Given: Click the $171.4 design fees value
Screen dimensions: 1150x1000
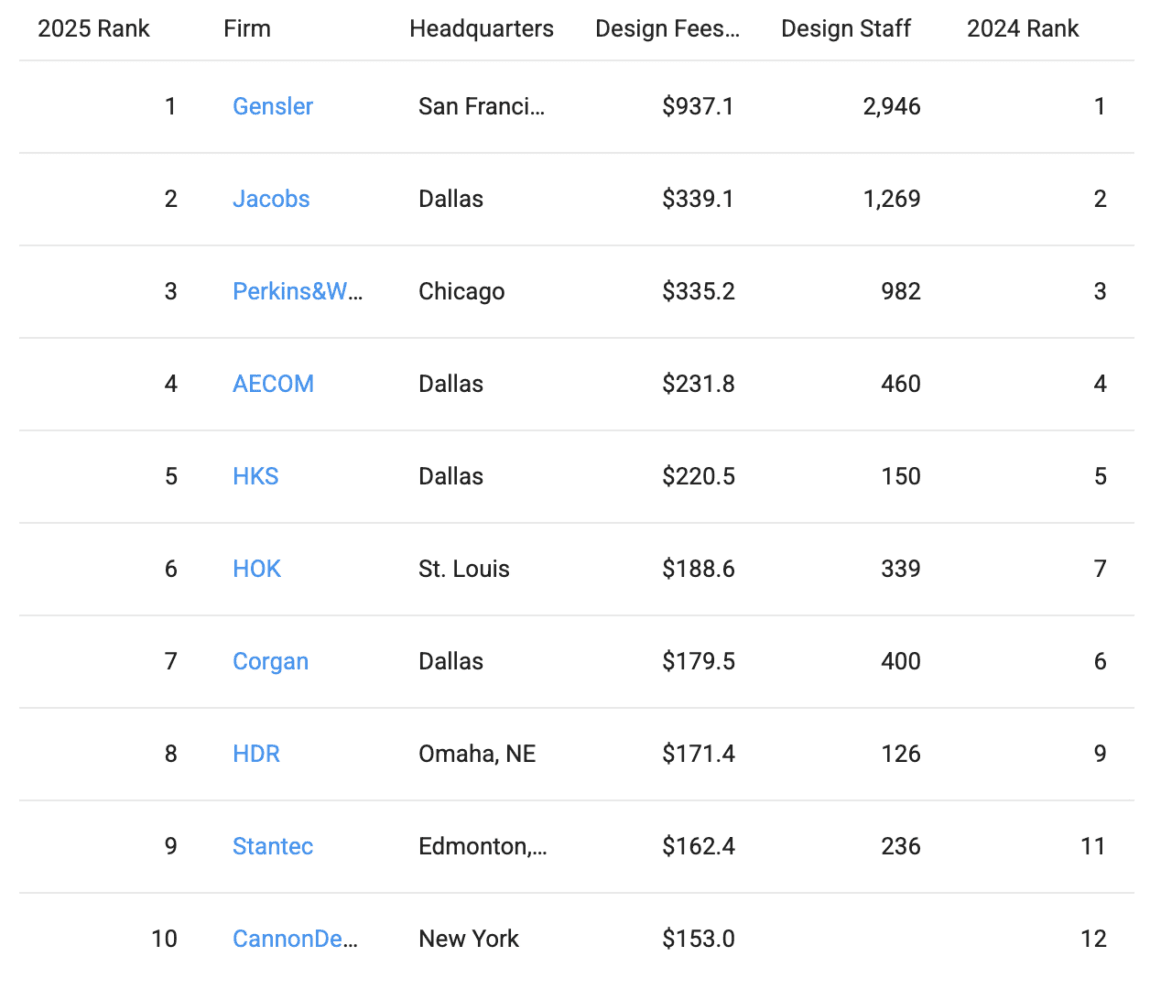Looking at the screenshot, I should click(x=698, y=753).
